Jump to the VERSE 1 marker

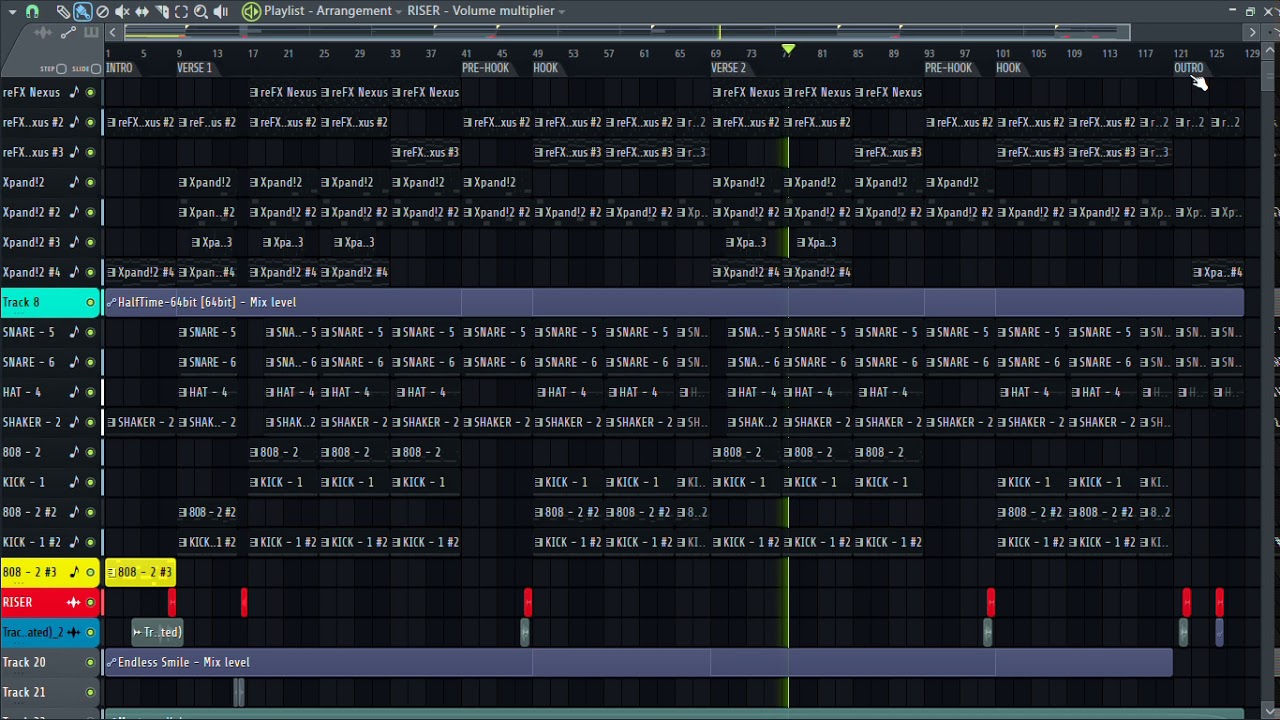click(x=194, y=68)
